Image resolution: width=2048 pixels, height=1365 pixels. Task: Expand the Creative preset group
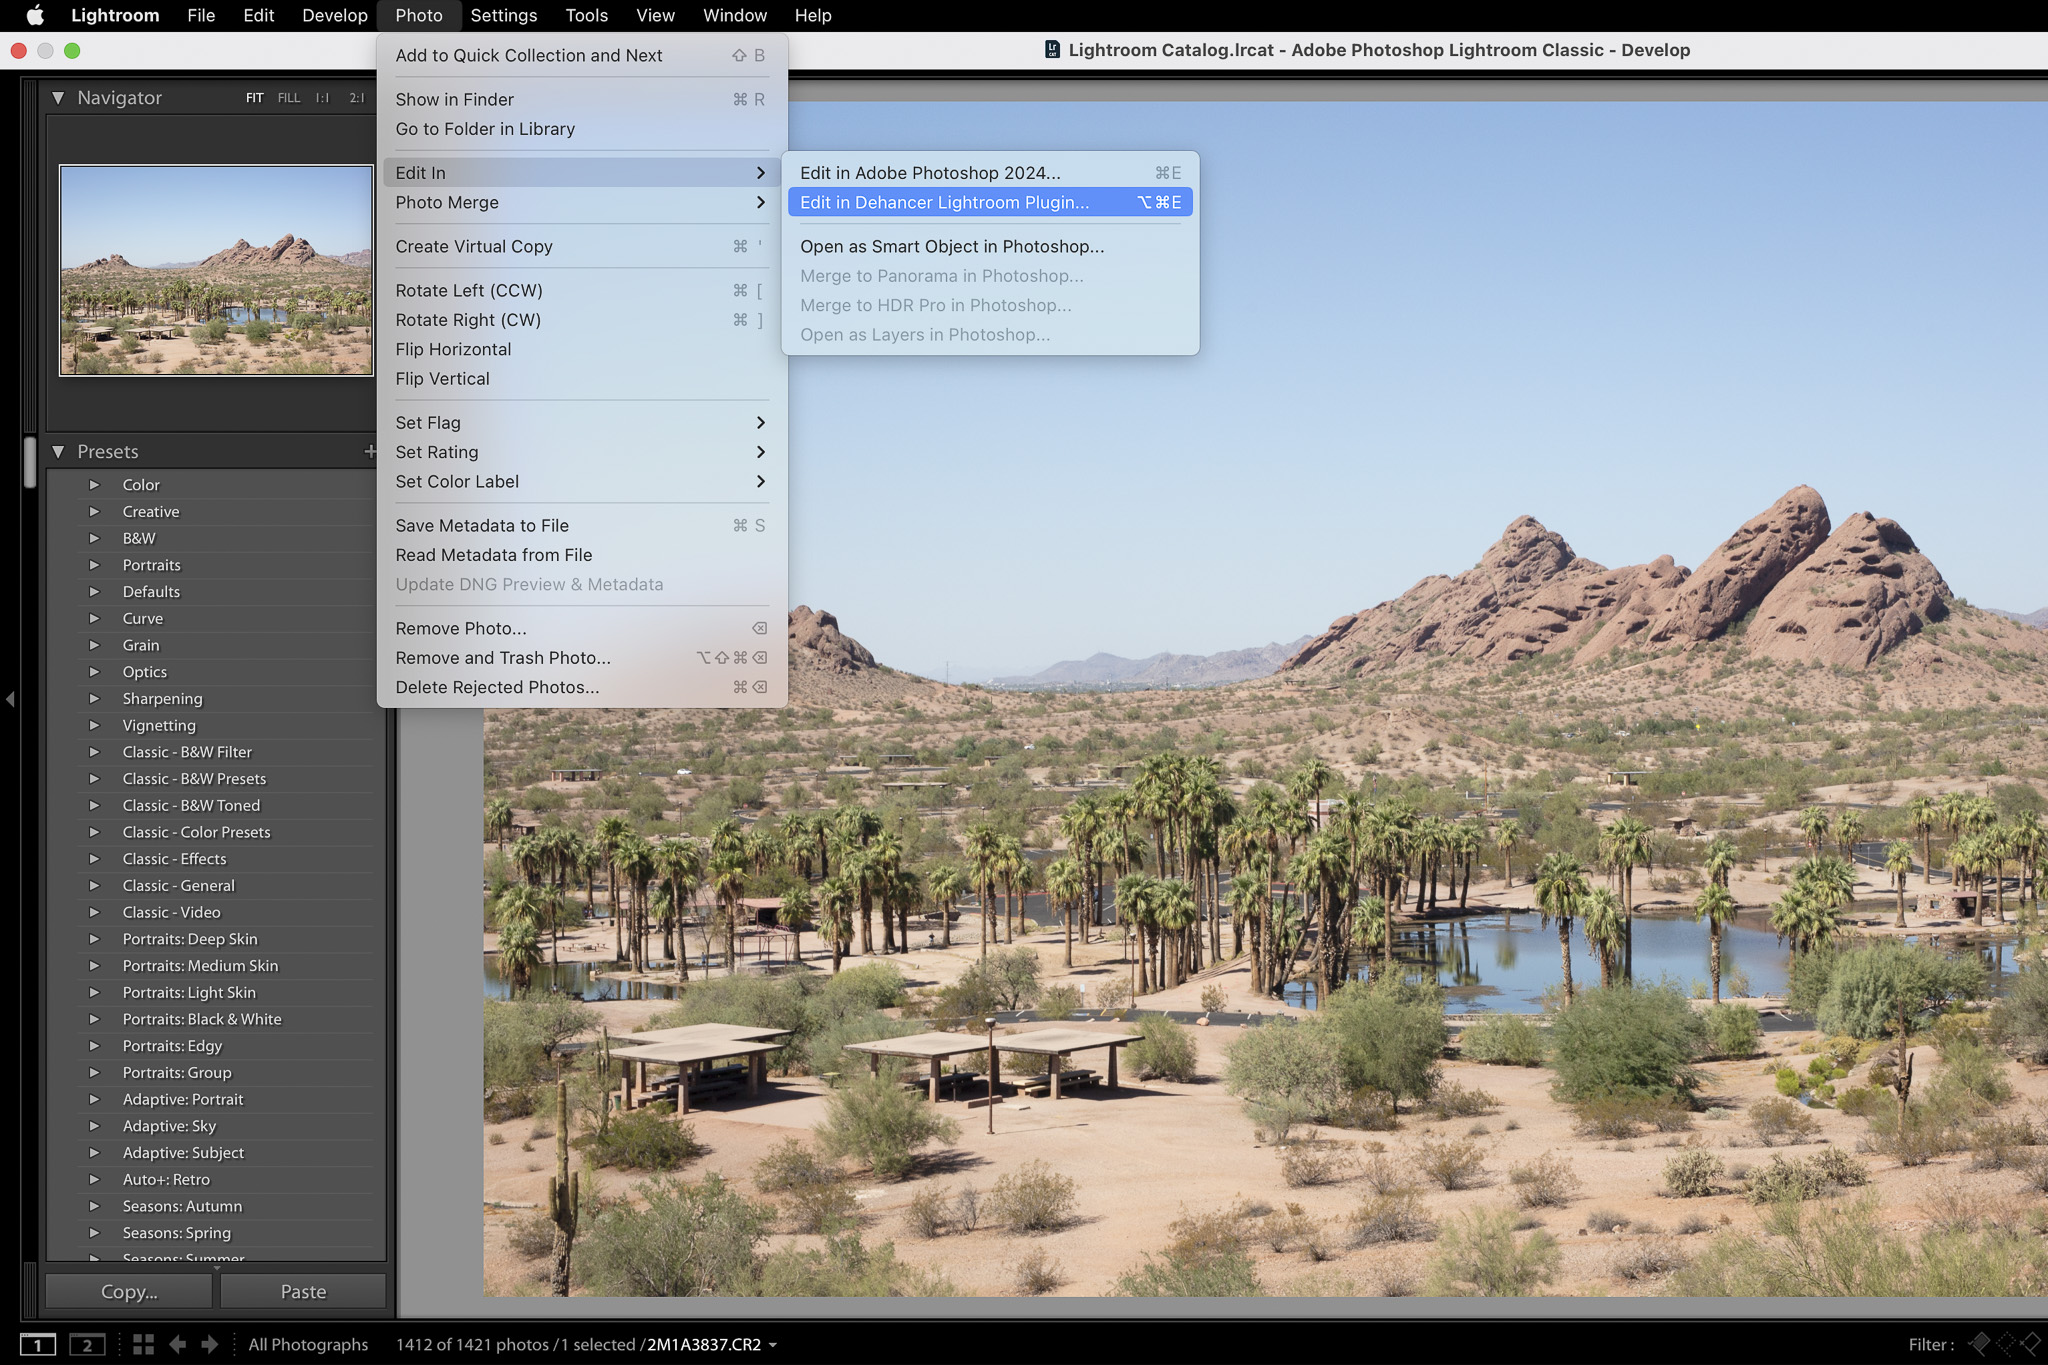click(95, 511)
